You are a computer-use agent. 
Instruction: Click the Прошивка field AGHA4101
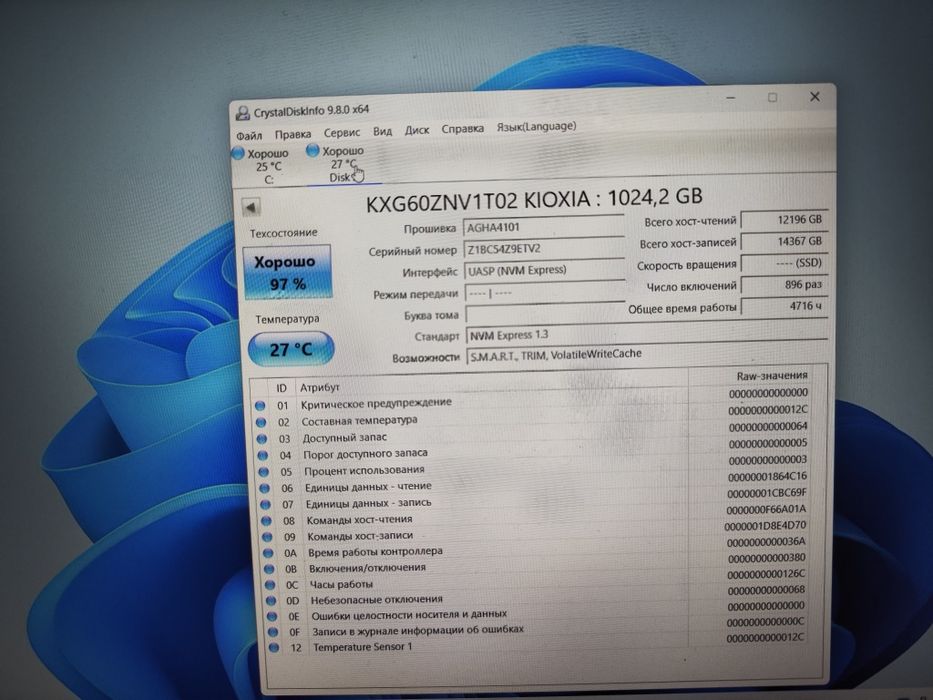tap(543, 227)
